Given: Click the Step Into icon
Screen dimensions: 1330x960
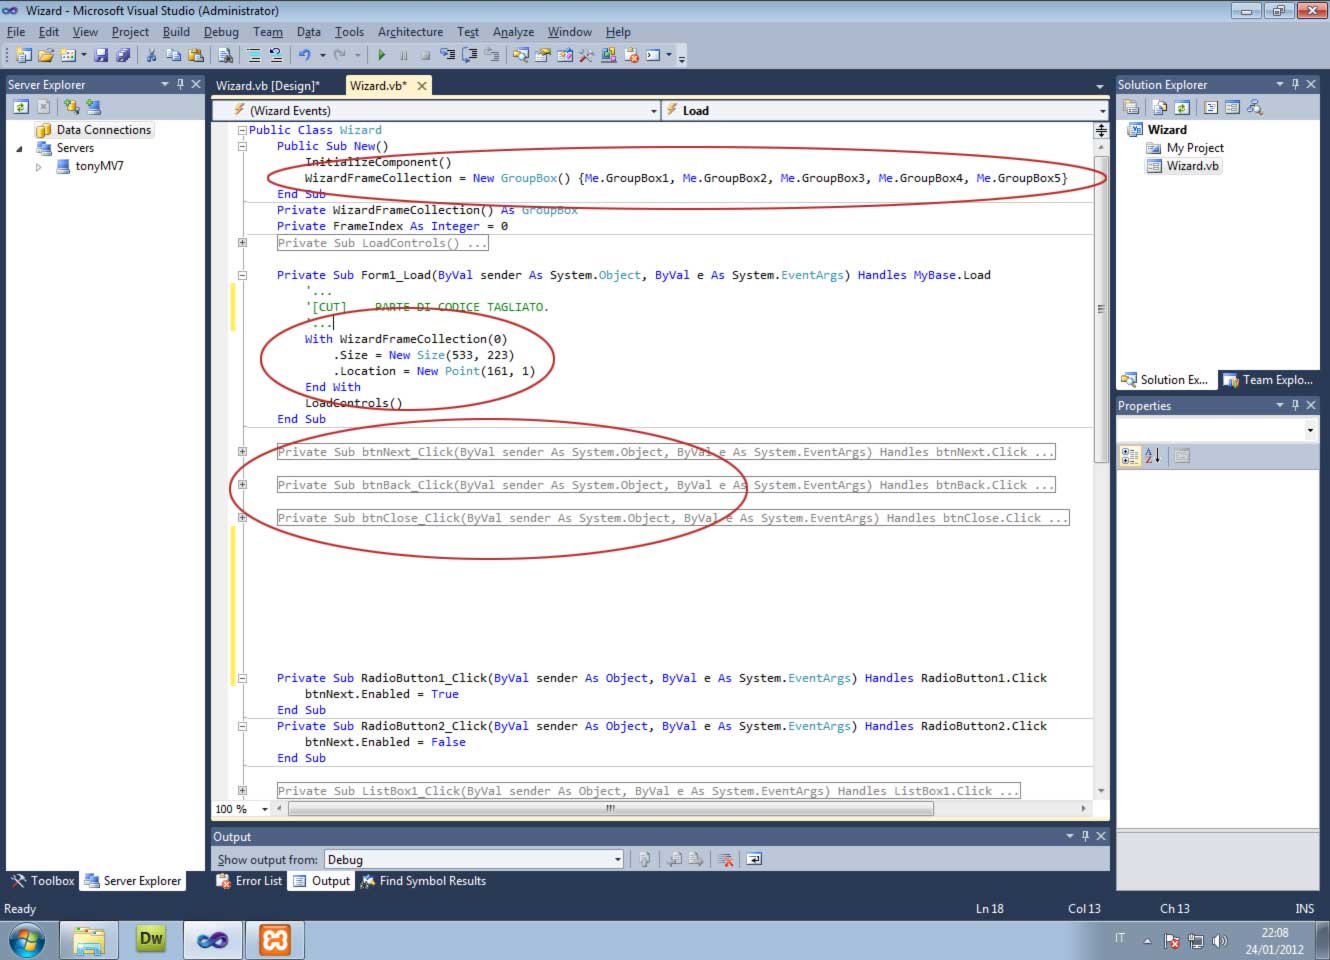Looking at the screenshot, I should click(x=447, y=55).
